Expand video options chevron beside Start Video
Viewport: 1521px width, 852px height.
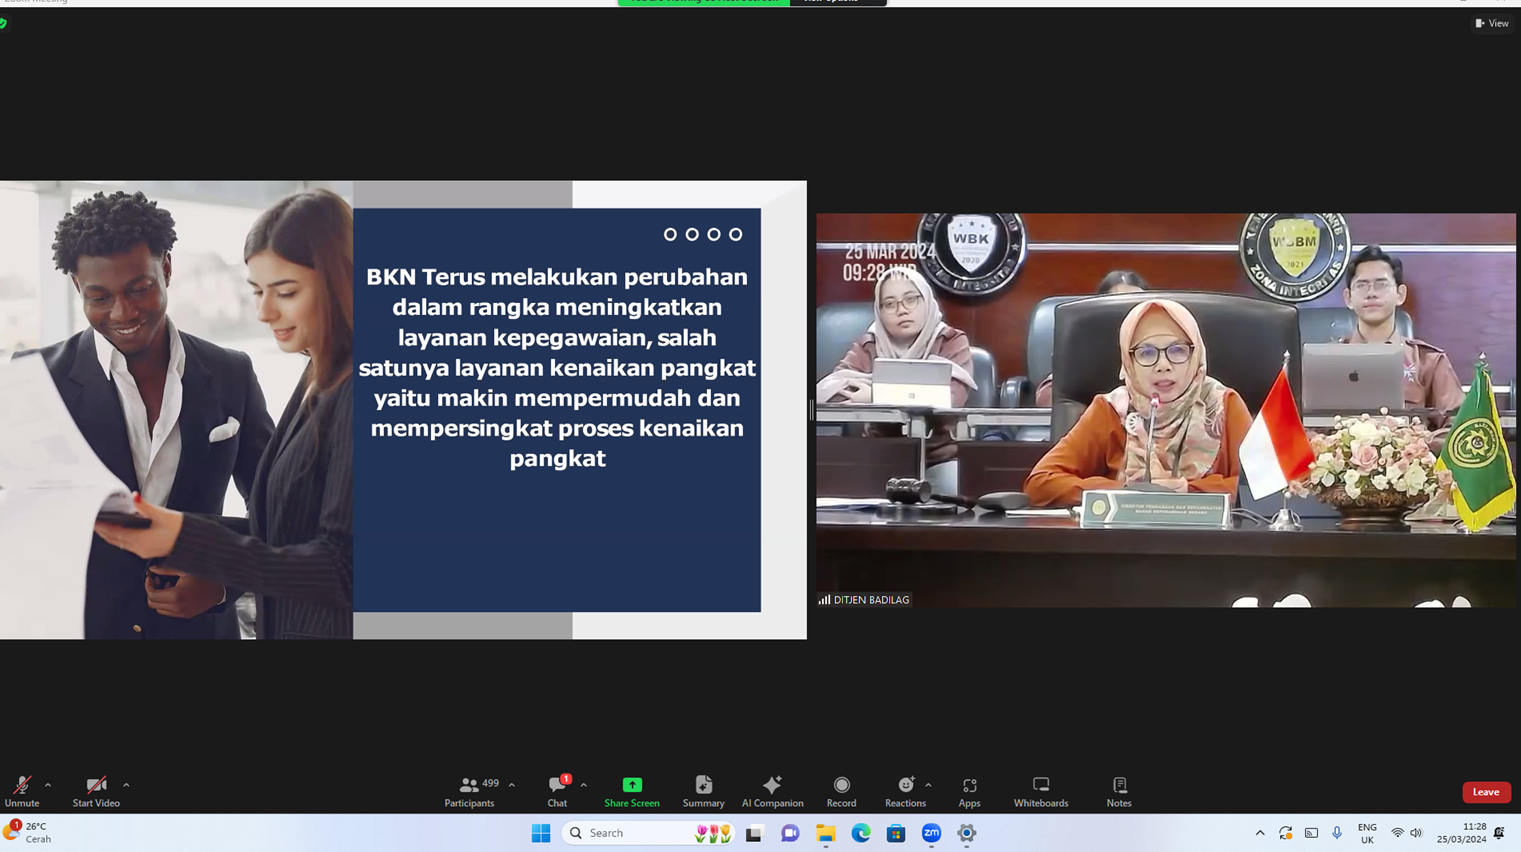pyautogui.click(x=126, y=785)
